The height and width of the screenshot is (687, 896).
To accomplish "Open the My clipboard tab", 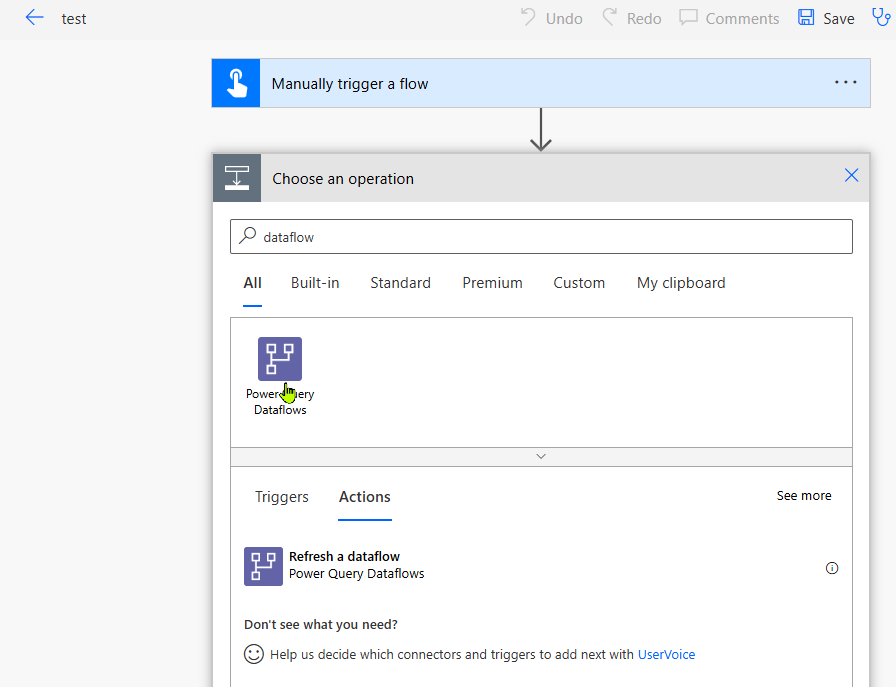I will tap(681, 283).
